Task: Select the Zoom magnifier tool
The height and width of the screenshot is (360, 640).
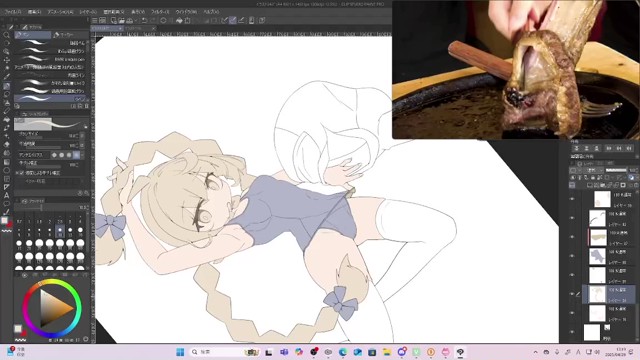Action: 7,35
